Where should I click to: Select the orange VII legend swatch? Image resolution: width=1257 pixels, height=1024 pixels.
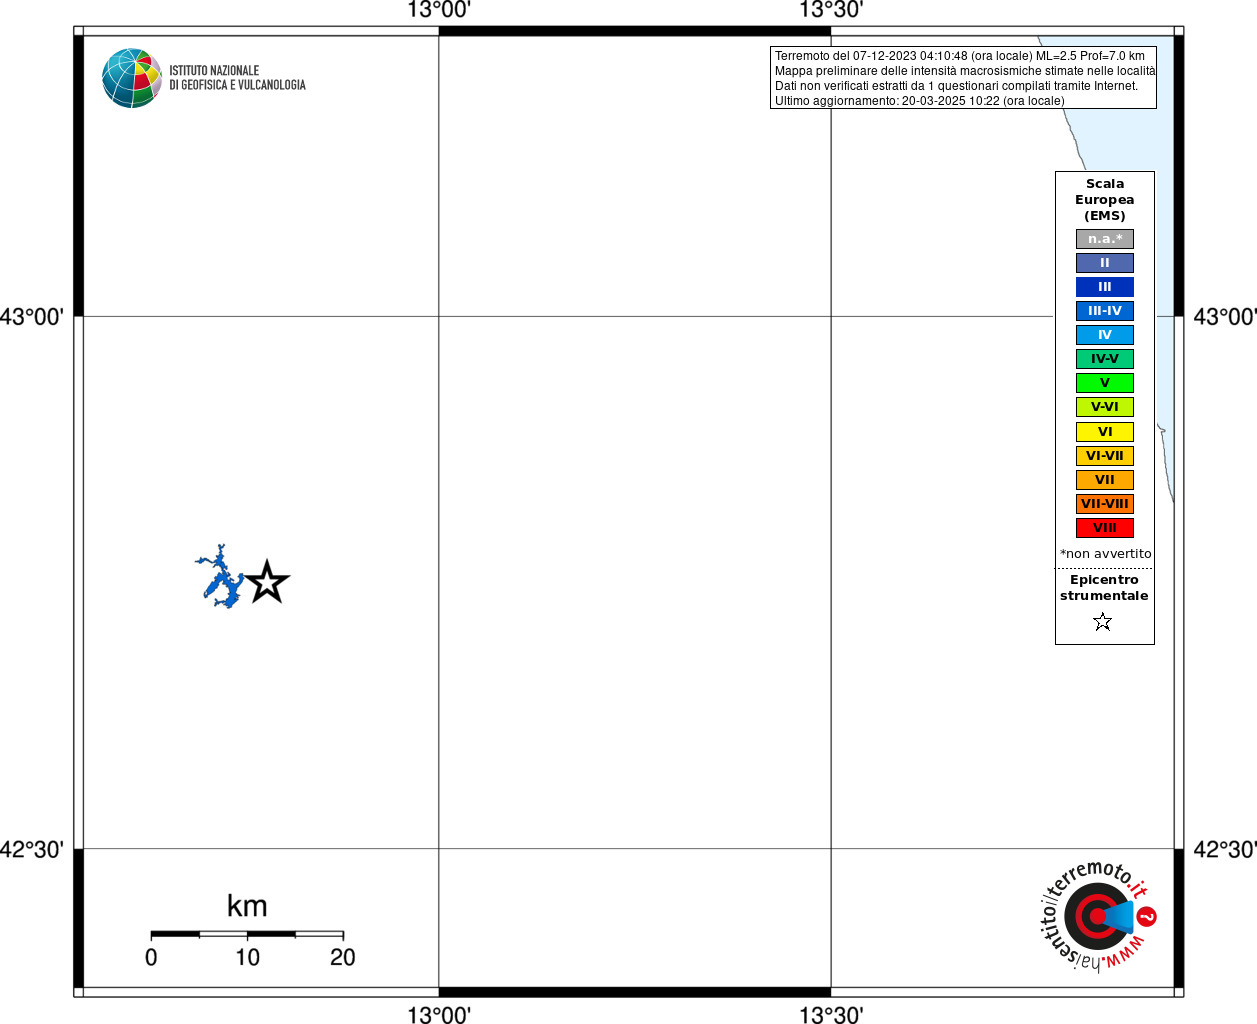click(1105, 480)
